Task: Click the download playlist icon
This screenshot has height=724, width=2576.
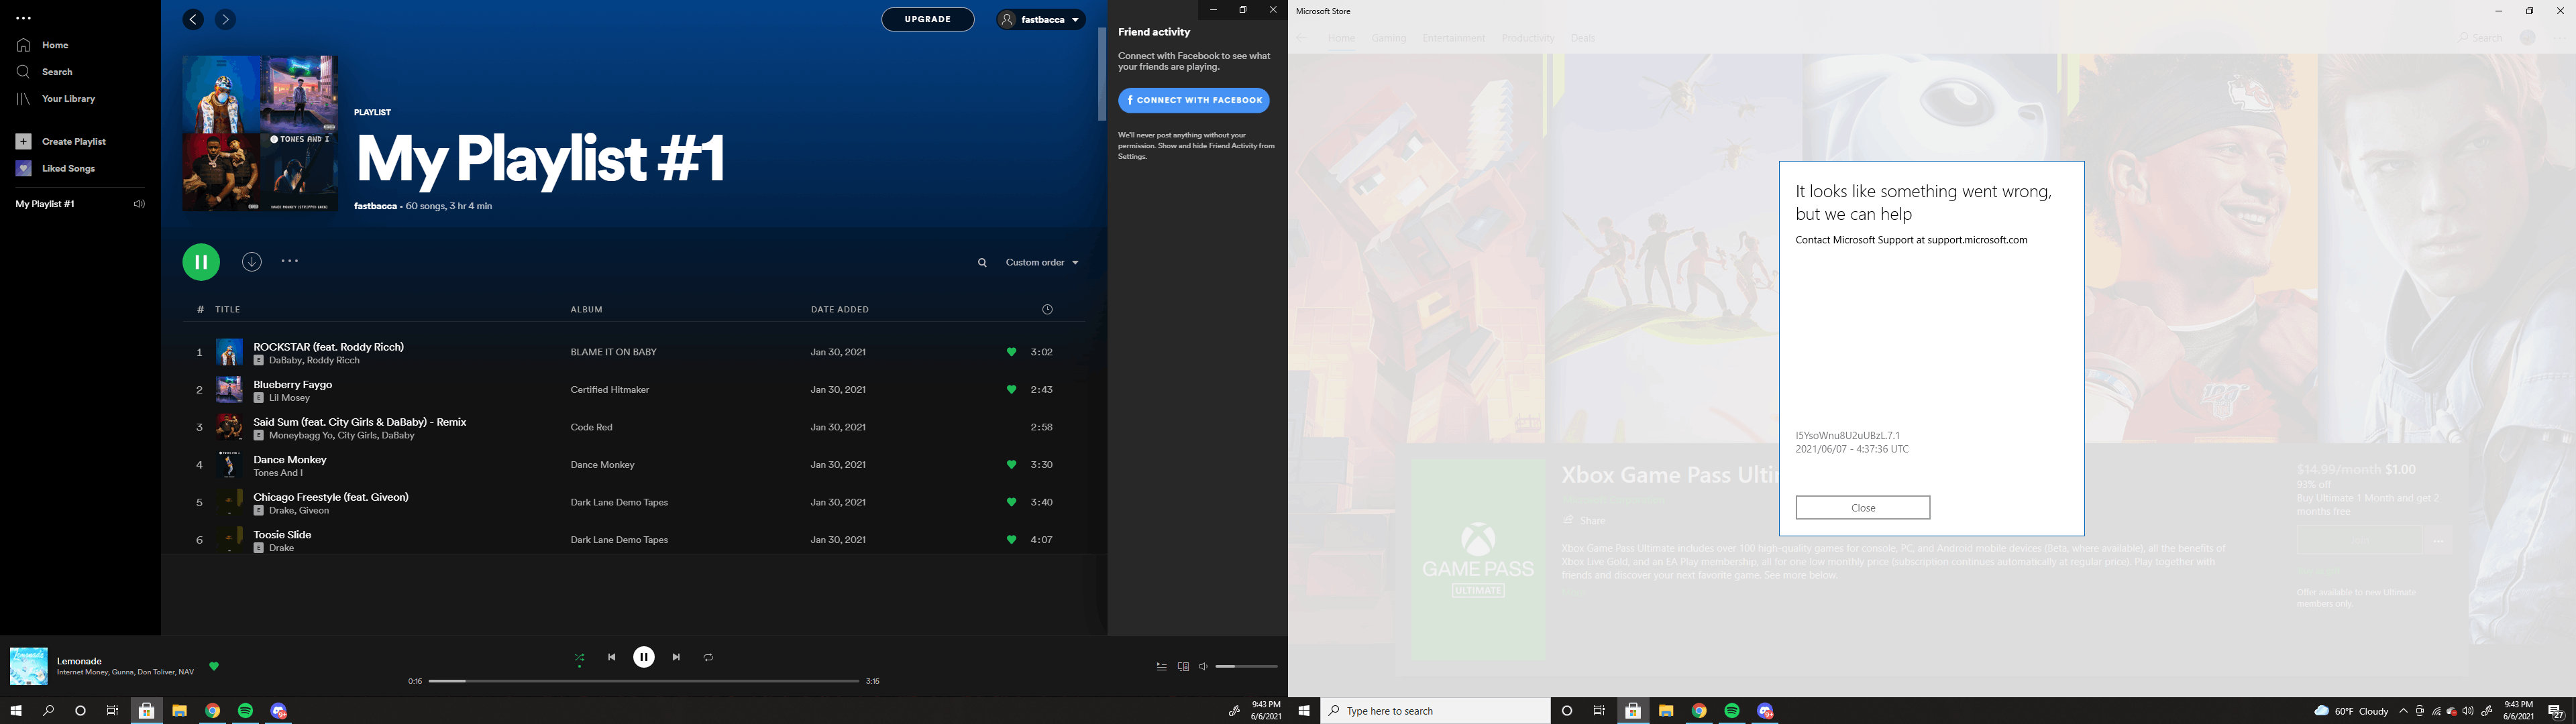Action: pyautogui.click(x=252, y=262)
